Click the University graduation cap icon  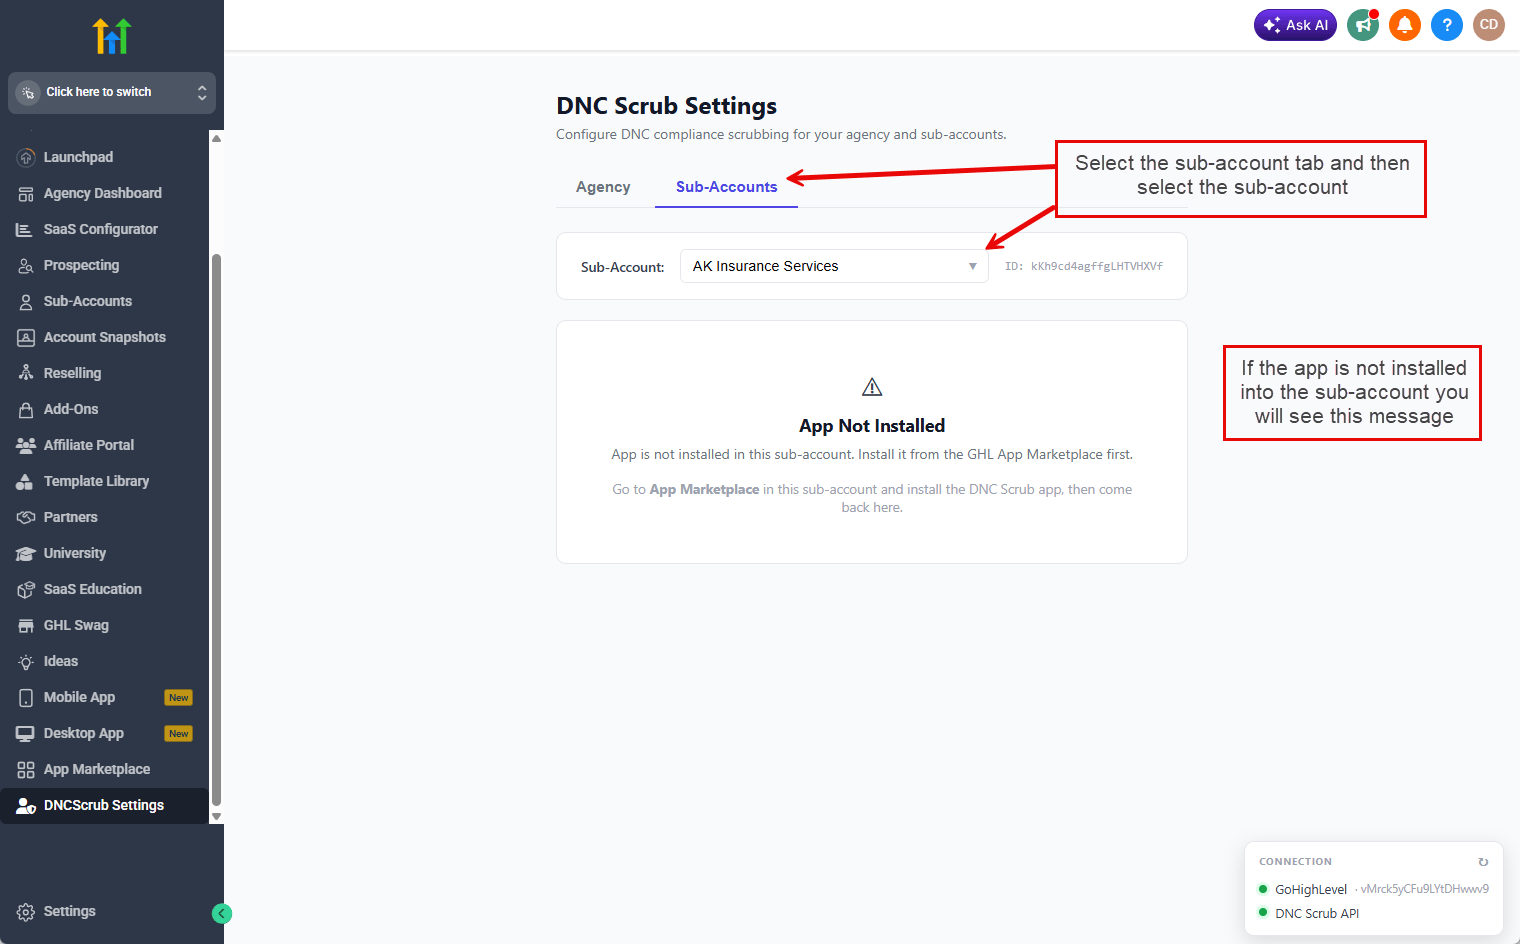coord(26,553)
